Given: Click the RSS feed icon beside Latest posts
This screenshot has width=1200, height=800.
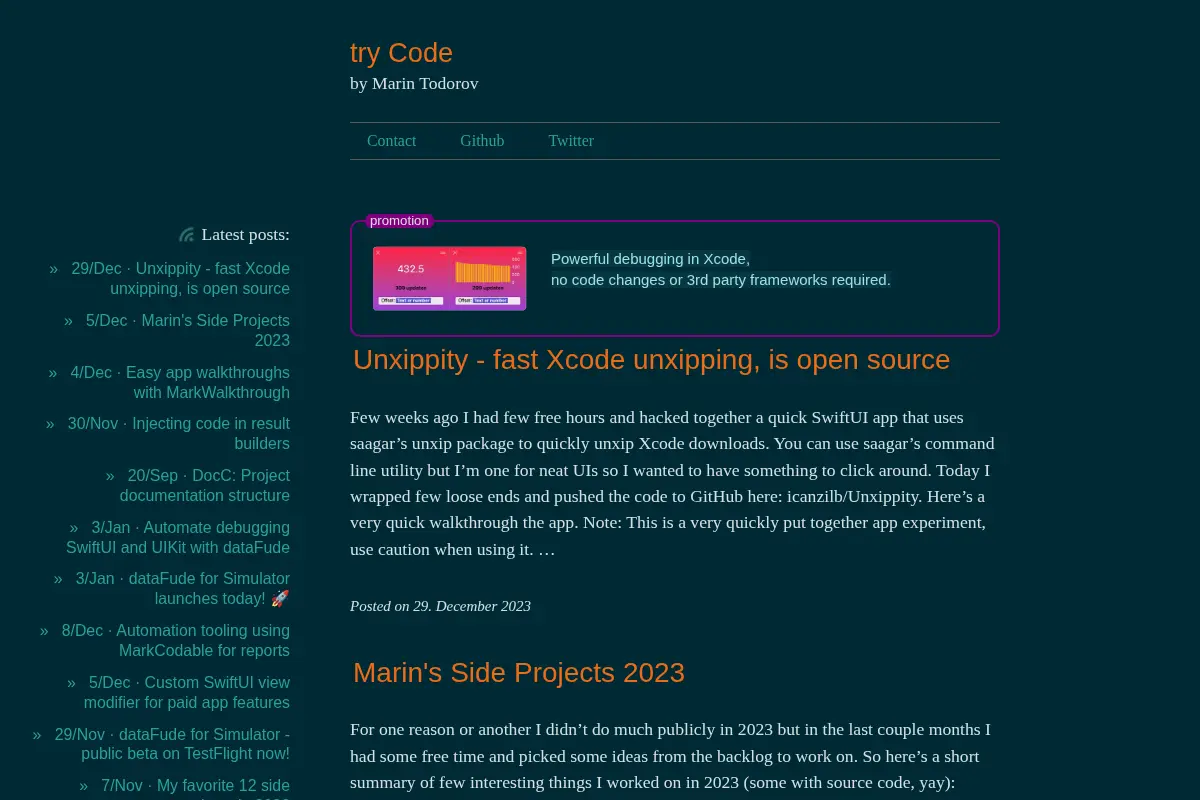Looking at the screenshot, I should (186, 235).
